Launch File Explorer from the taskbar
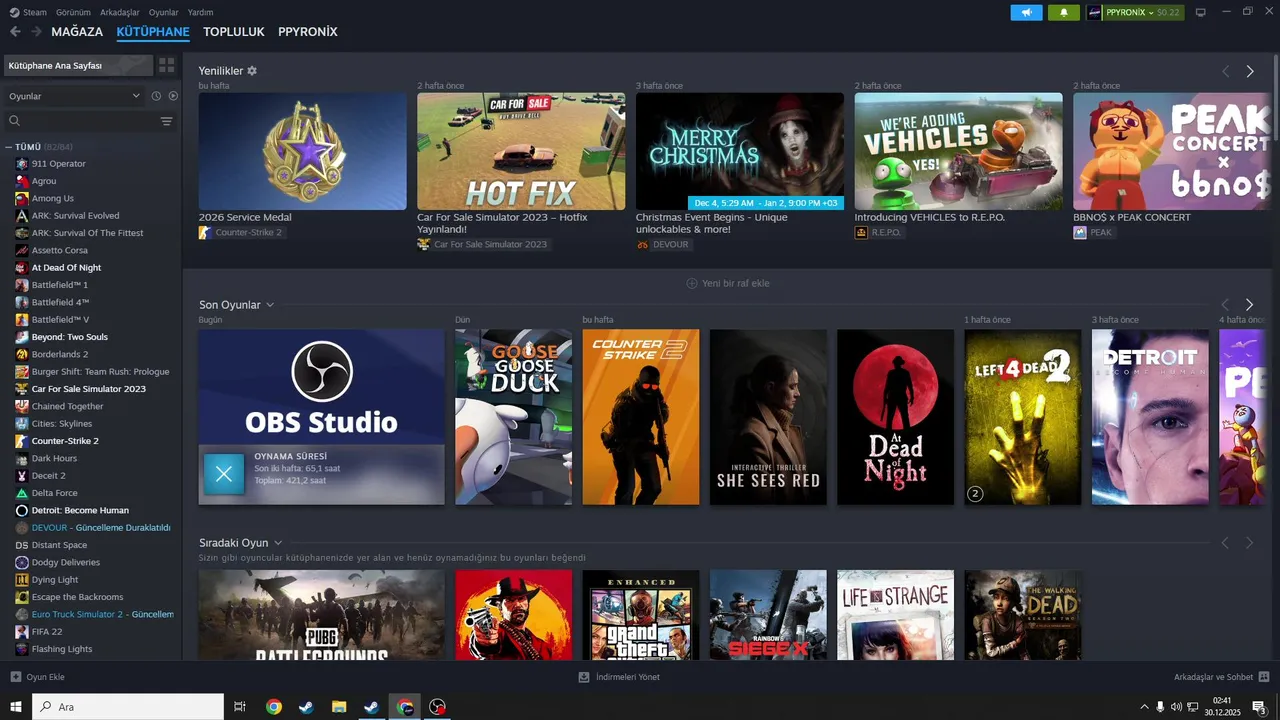 (339, 707)
